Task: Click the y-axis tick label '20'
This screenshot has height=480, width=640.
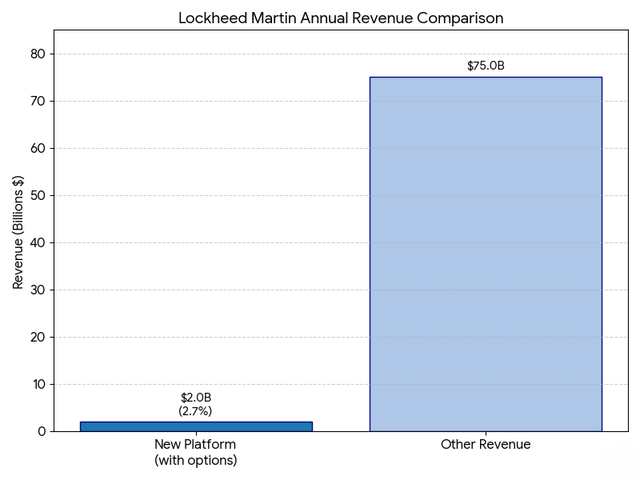Action: pyautogui.click(x=38, y=337)
